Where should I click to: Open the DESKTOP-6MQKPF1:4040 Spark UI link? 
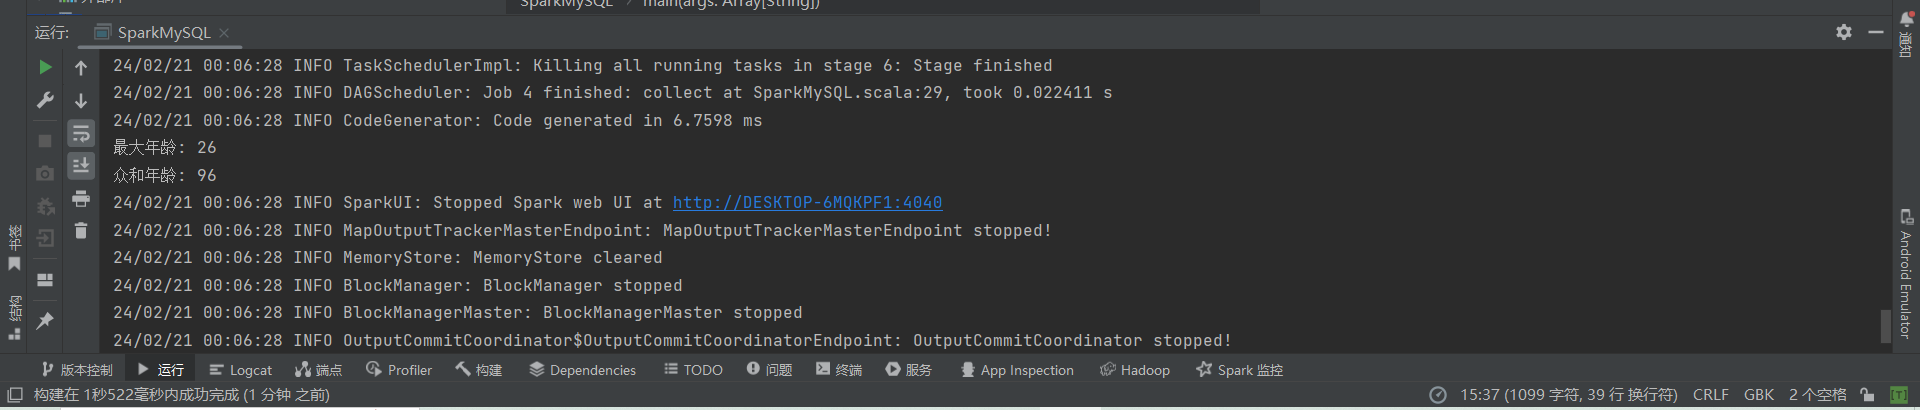(807, 203)
